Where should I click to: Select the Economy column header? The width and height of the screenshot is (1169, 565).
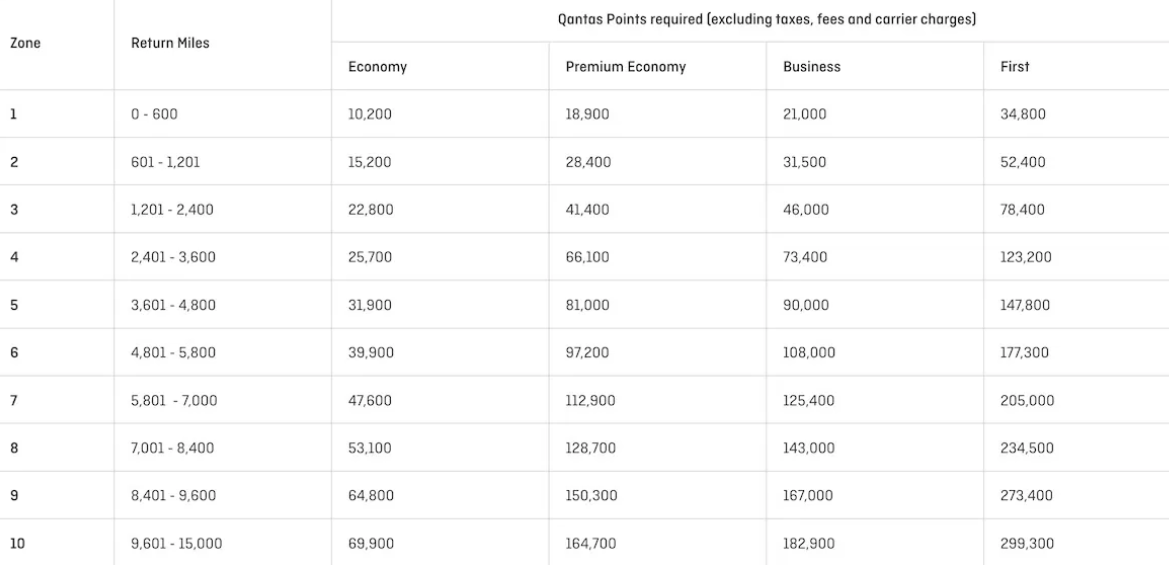click(377, 67)
